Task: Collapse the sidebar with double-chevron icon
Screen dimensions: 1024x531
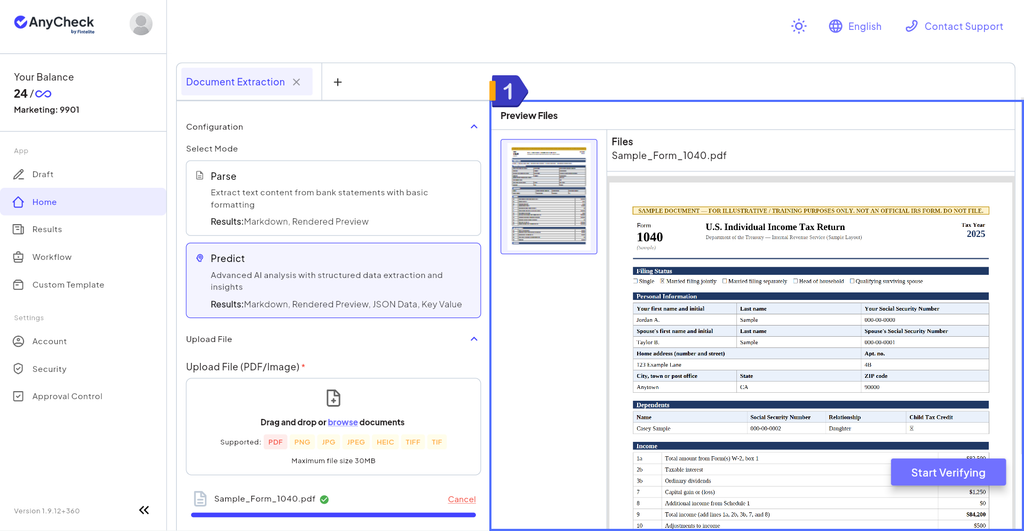Action: tap(144, 510)
